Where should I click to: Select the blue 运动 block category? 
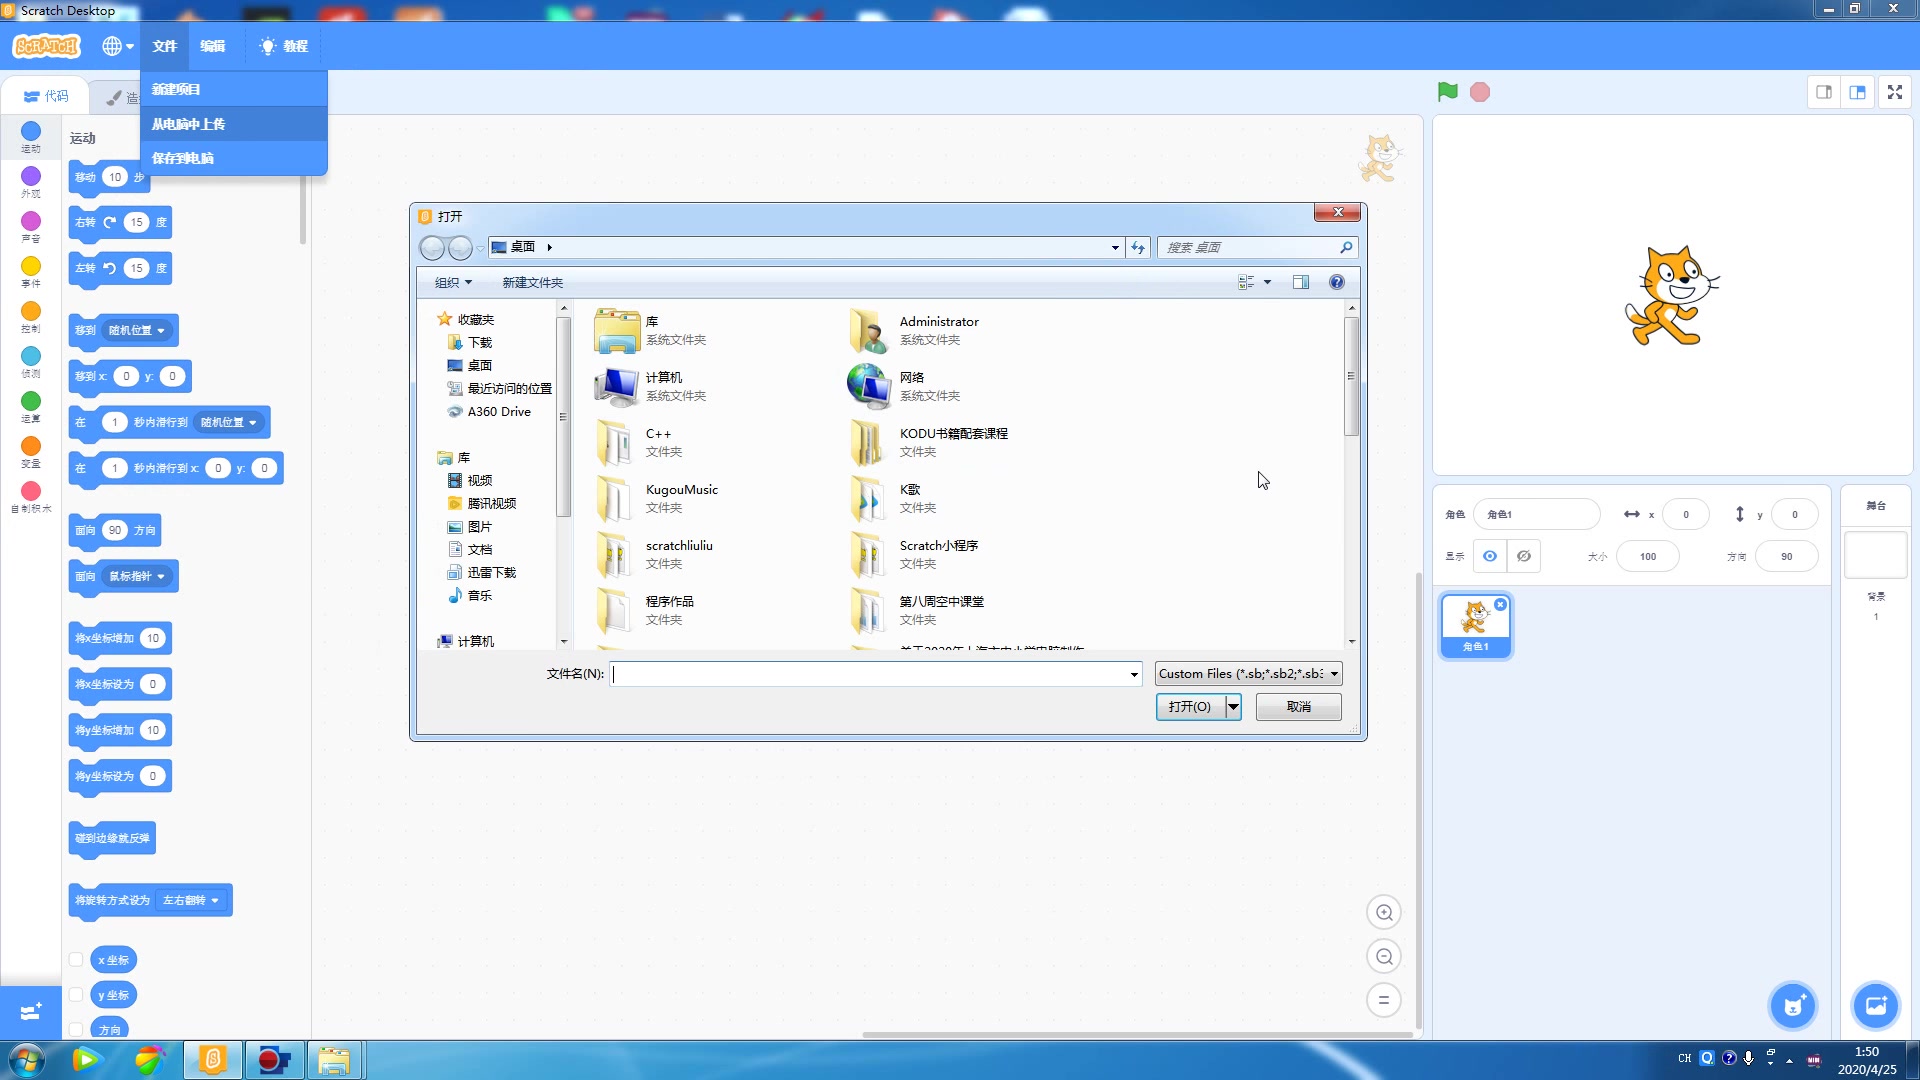(31, 136)
